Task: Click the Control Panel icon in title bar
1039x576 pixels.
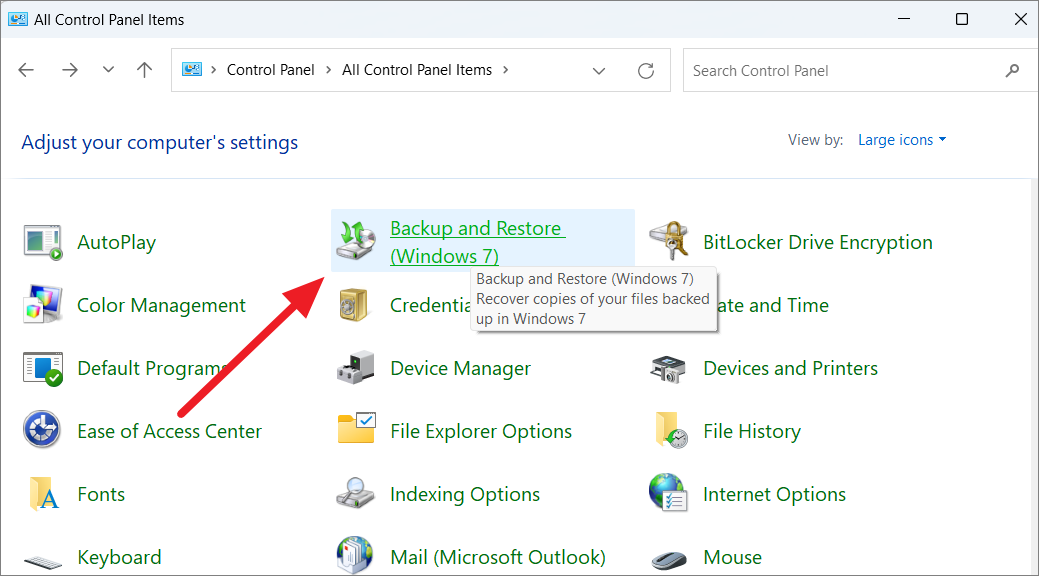Action: (x=18, y=19)
